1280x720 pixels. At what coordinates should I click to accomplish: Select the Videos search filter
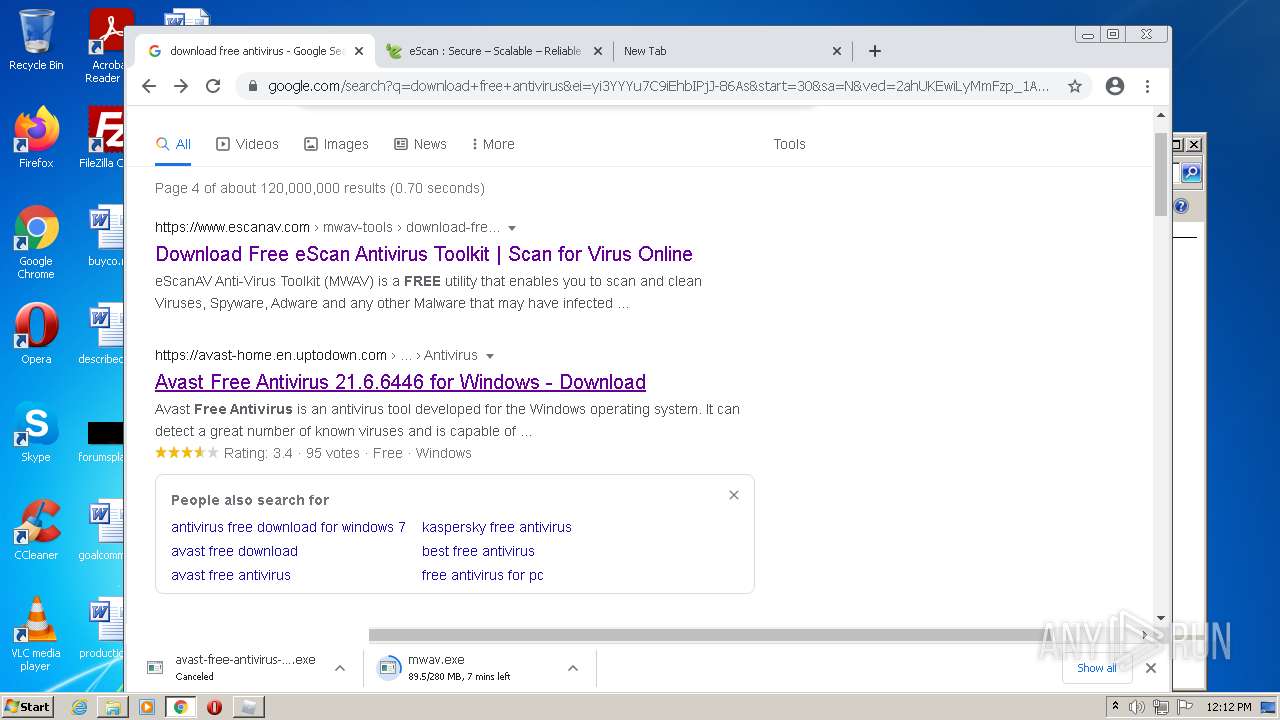(x=247, y=144)
